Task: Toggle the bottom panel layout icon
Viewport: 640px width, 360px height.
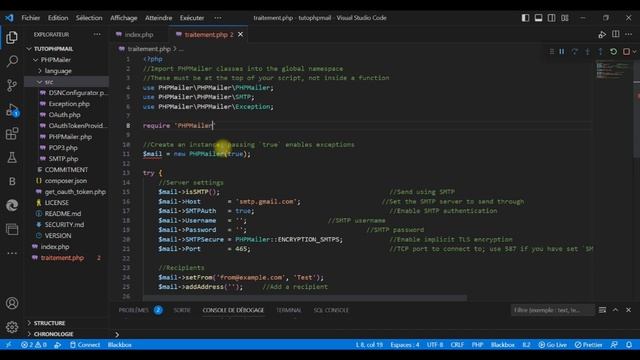Action: [538, 18]
